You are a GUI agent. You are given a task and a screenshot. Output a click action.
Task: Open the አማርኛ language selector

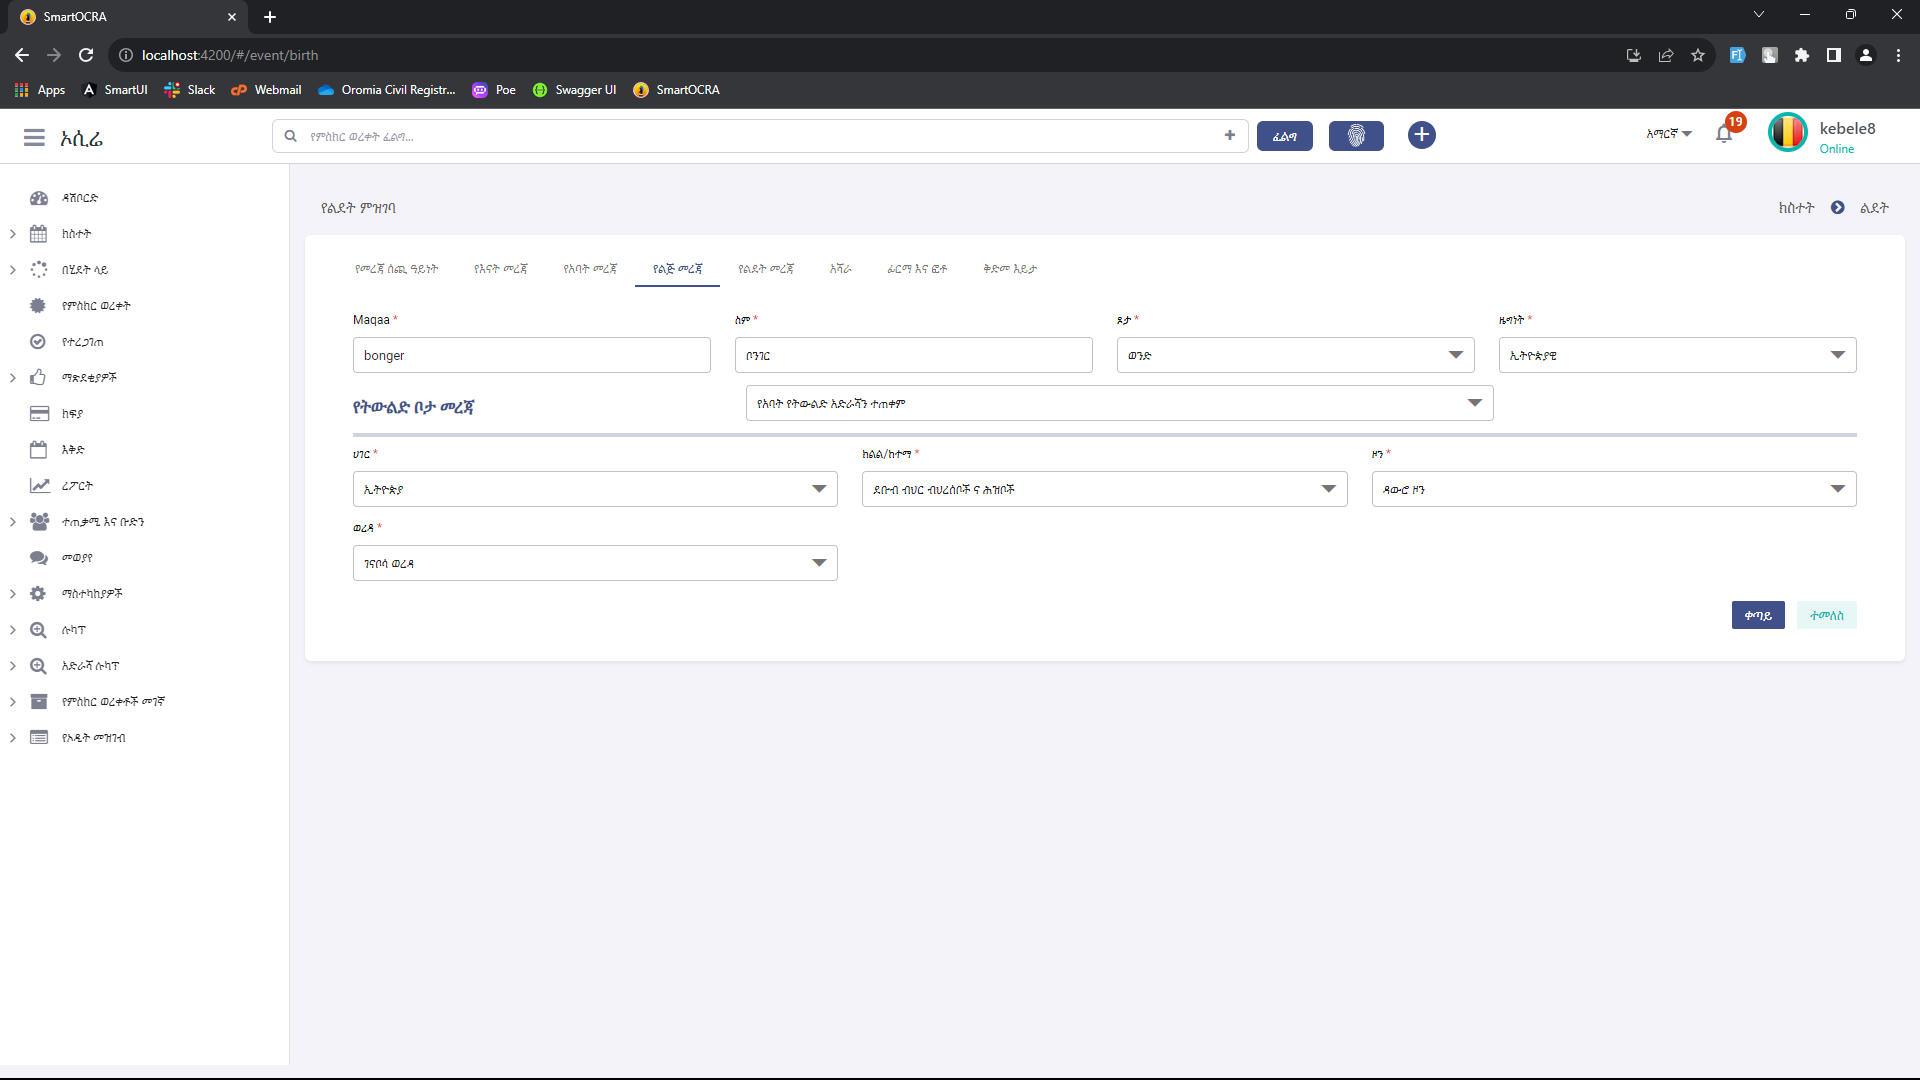1669,134
